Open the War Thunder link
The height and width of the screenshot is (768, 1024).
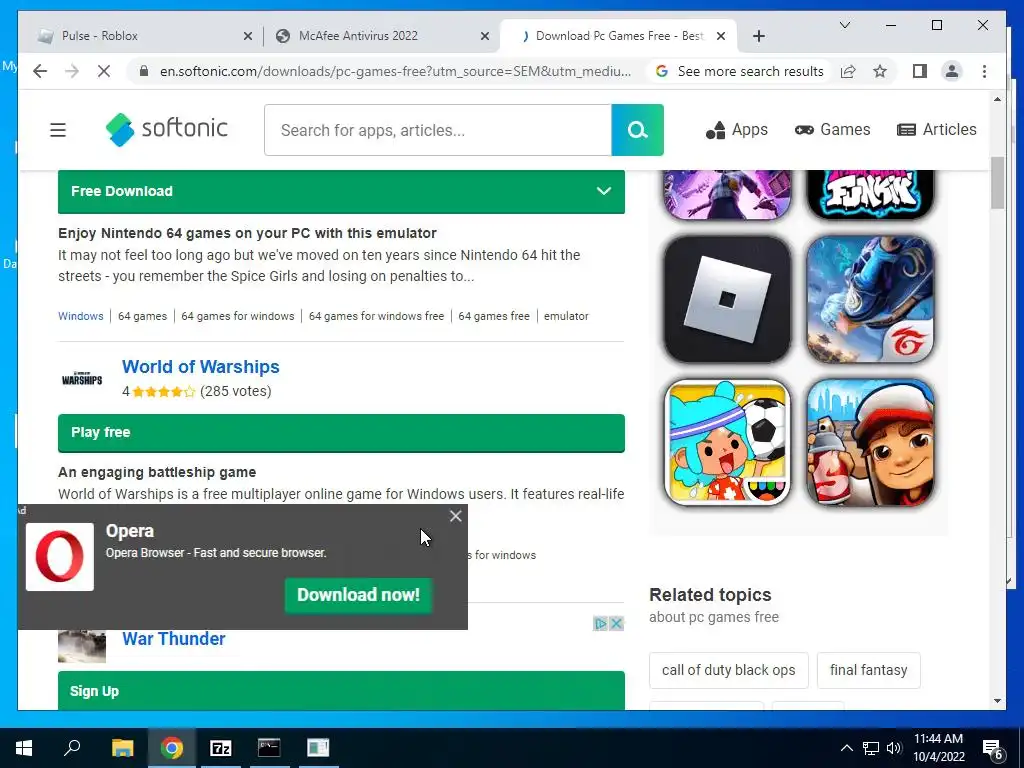click(174, 639)
